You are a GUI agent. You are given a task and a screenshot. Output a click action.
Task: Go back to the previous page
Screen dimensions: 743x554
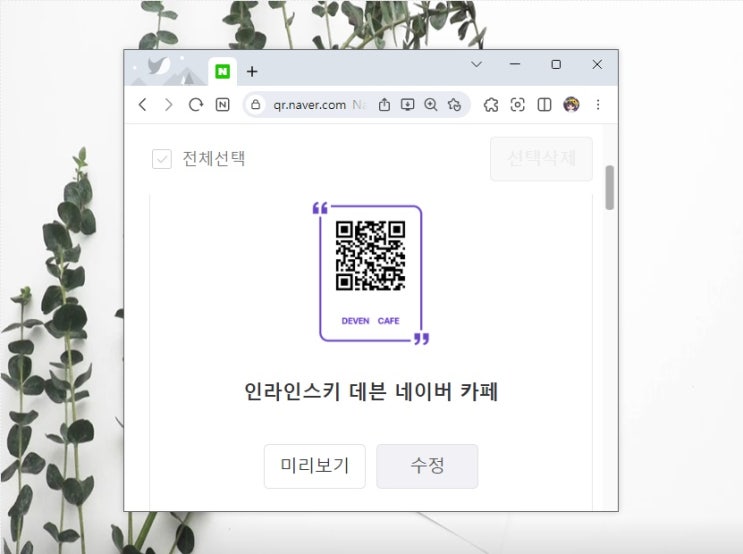[143, 105]
